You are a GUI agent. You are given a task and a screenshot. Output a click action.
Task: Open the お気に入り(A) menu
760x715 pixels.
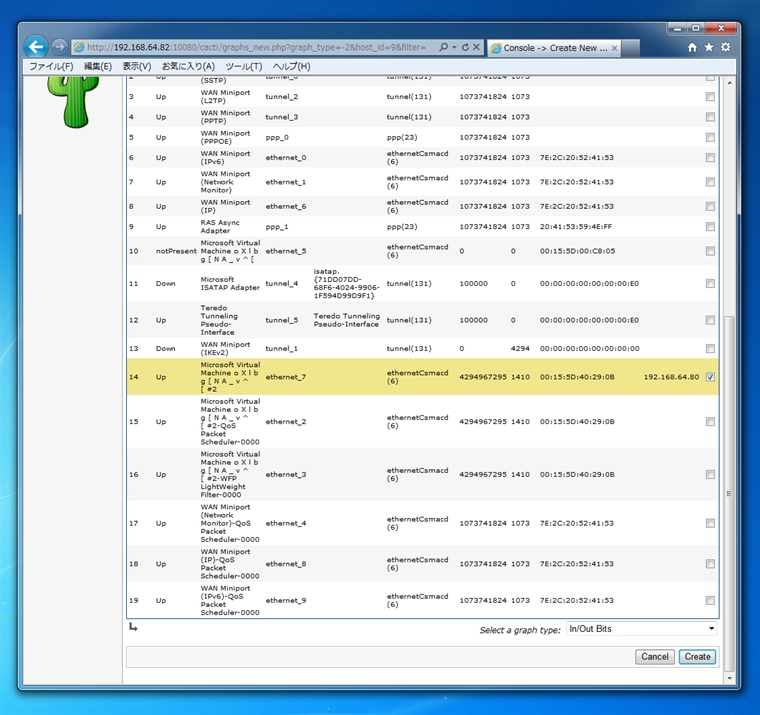point(188,66)
